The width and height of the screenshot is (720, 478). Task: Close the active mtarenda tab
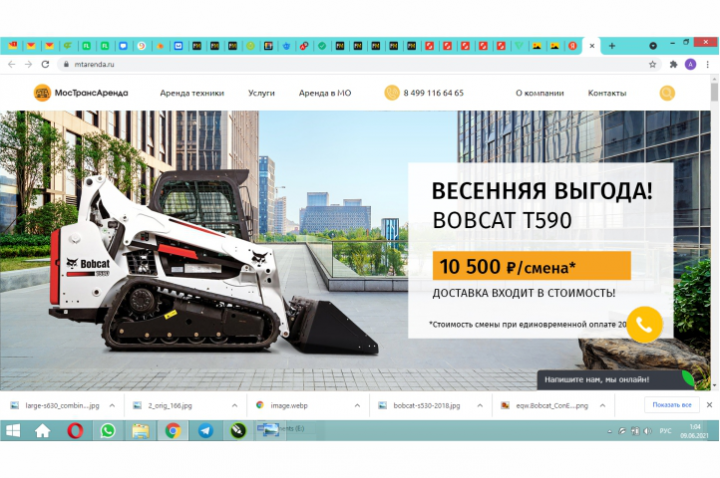tap(592, 46)
